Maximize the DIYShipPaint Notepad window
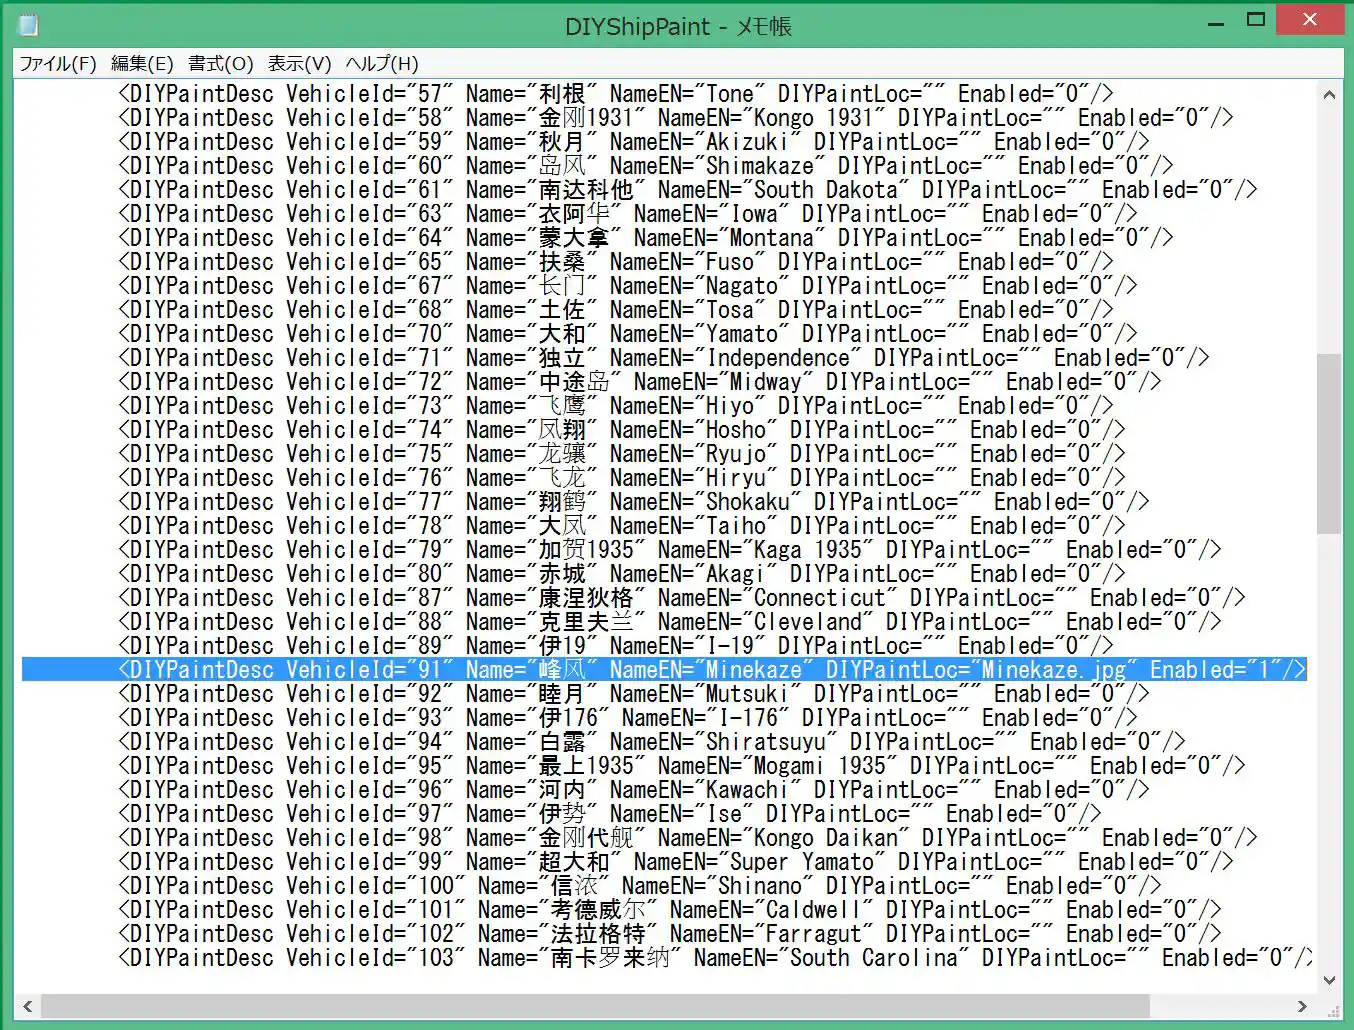Image resolution: width=1354 pixels, height=1030 pixels. click(1256, 19)
